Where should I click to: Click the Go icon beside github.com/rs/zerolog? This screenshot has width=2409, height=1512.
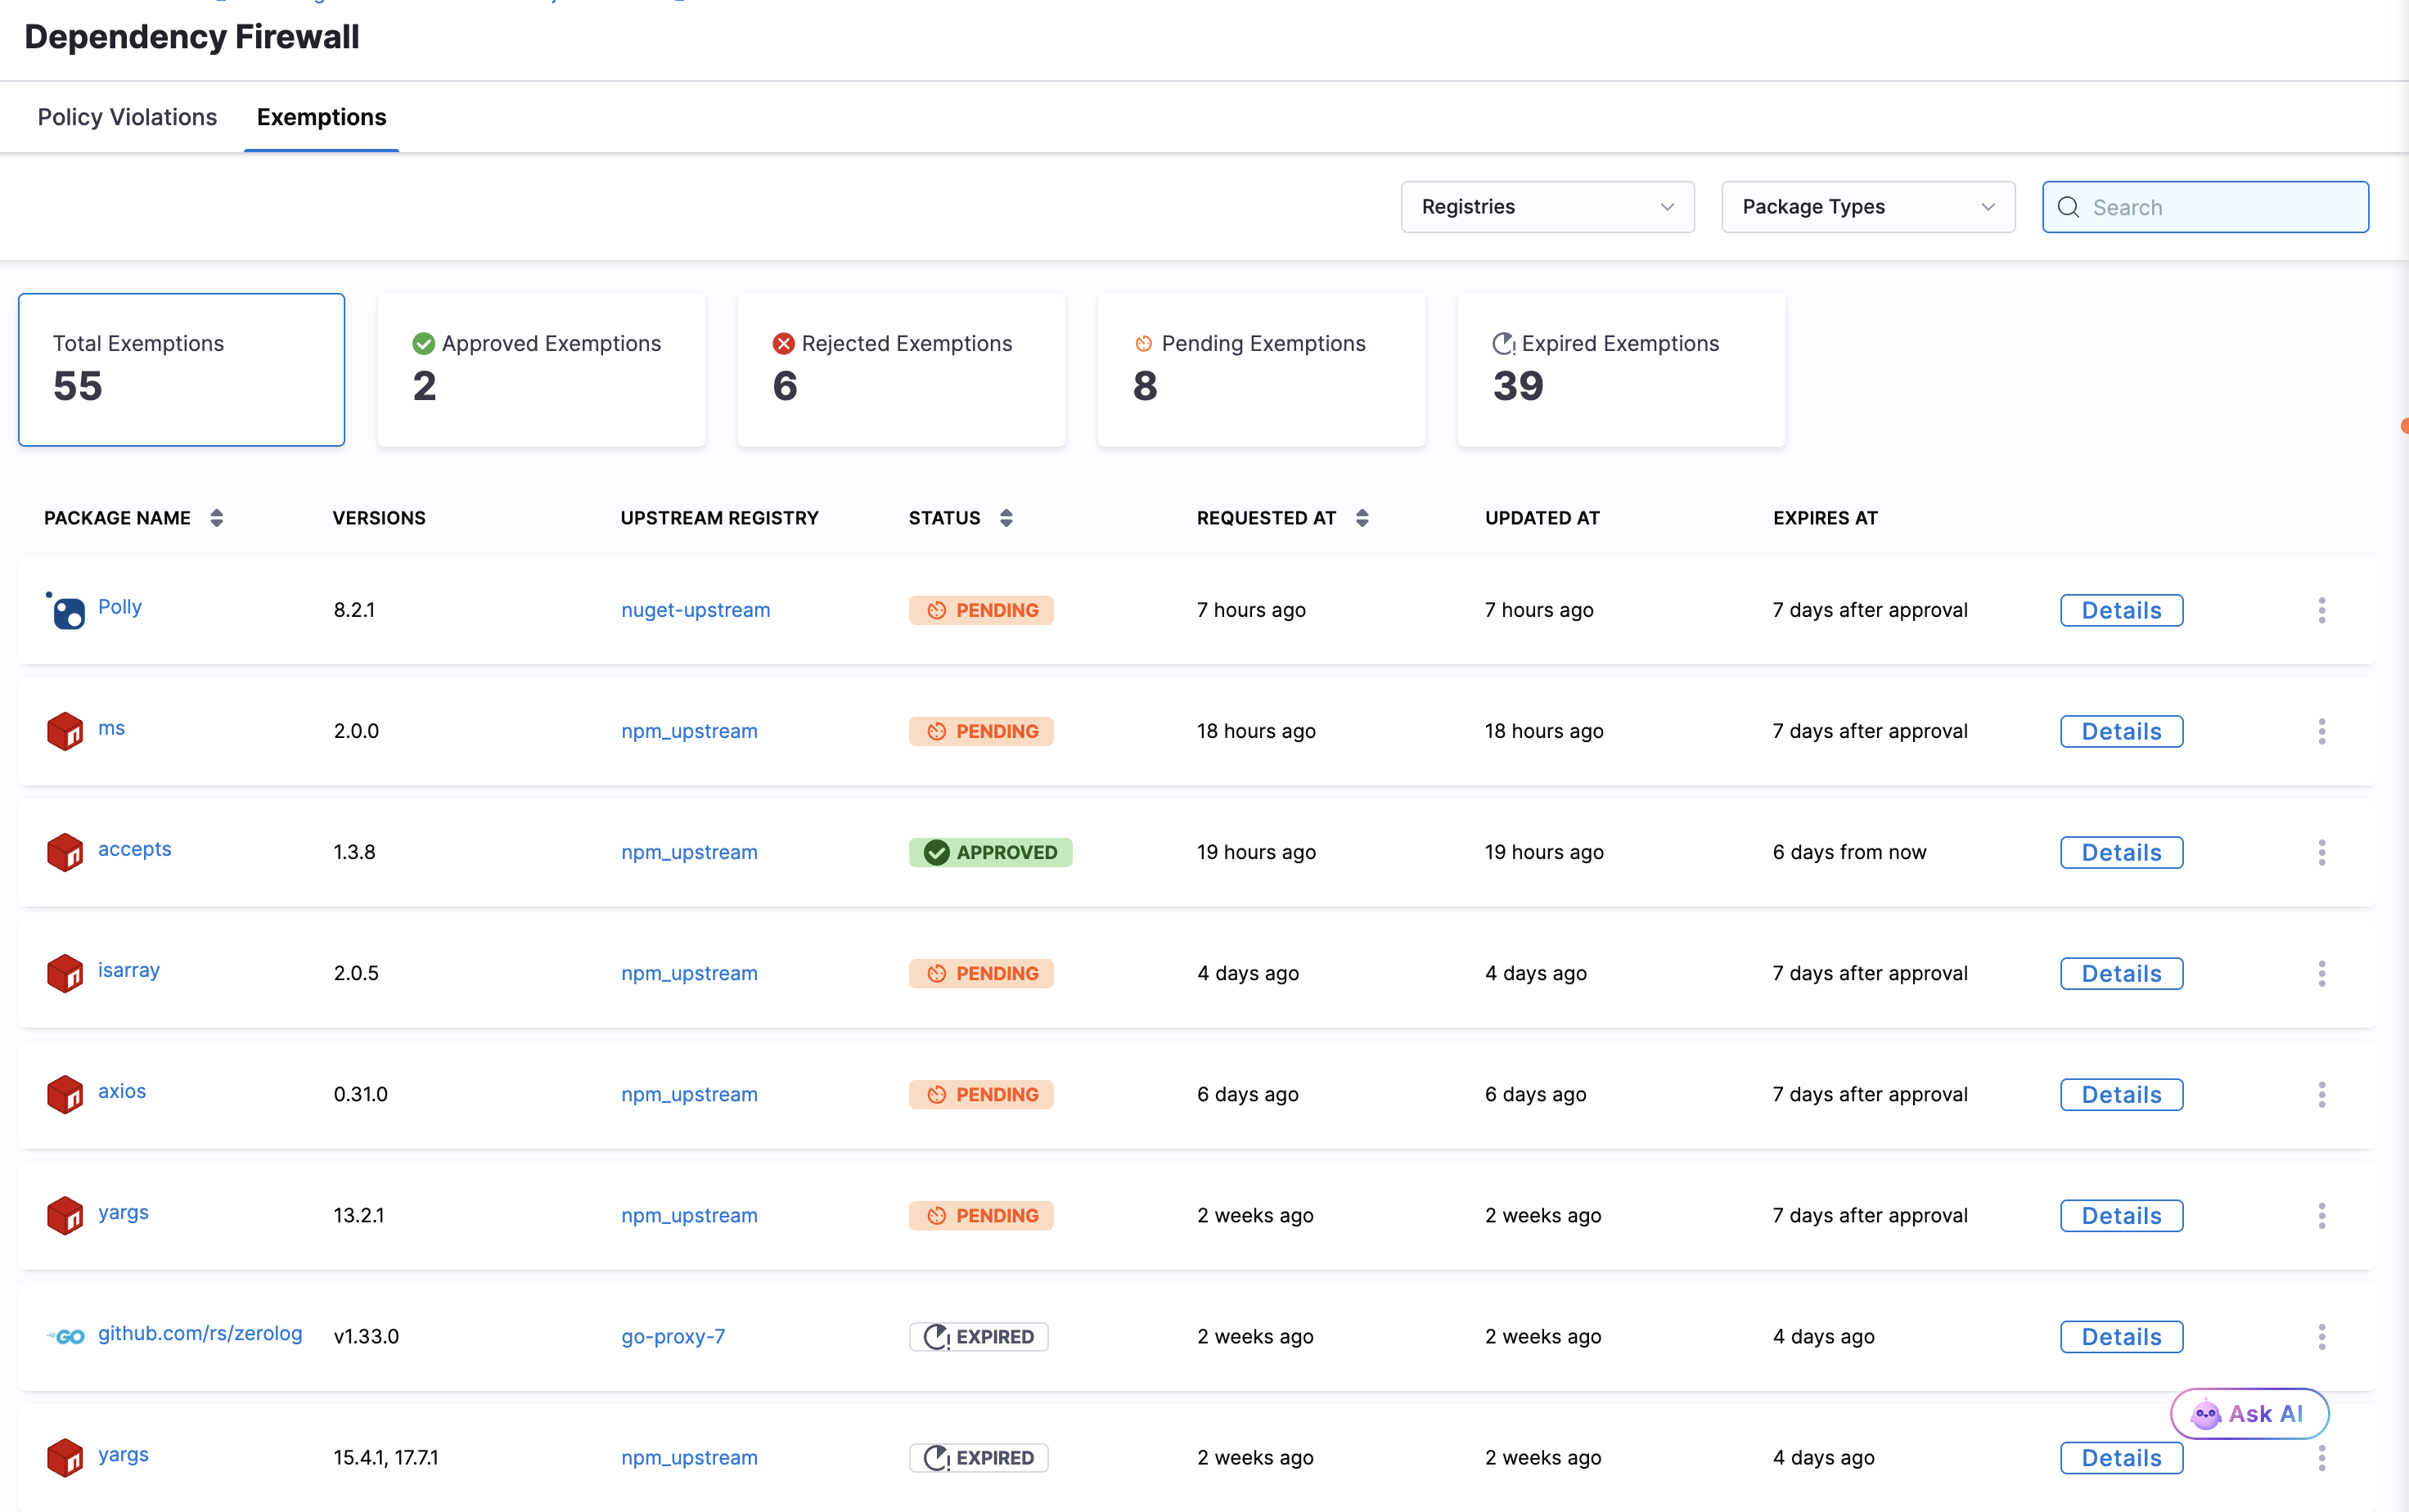point(66,1336)
